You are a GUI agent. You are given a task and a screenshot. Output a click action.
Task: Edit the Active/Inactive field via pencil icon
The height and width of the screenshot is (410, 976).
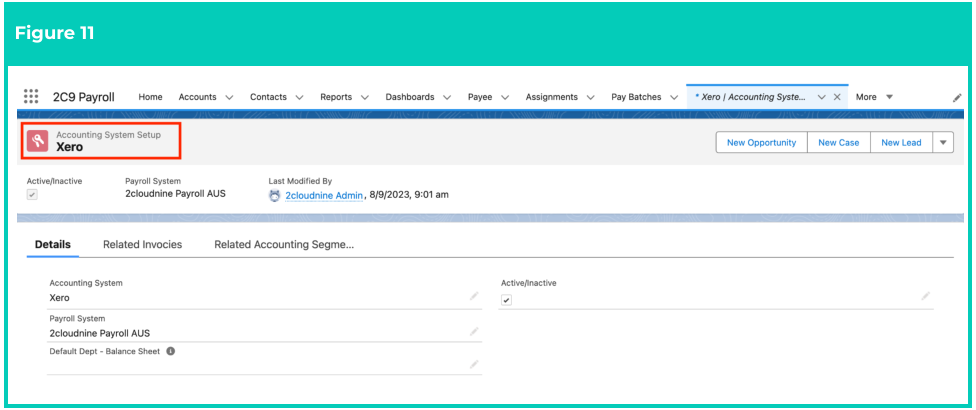coord(926,296)
